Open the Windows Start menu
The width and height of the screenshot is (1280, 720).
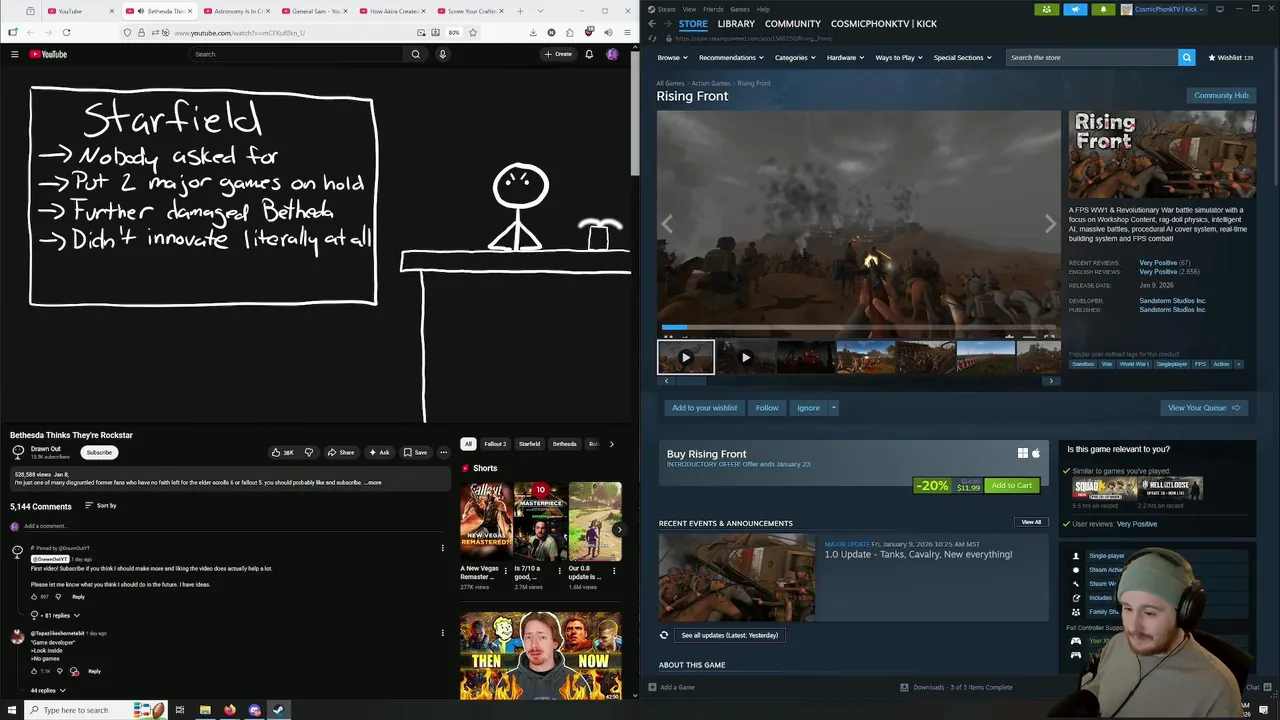(10, 710)
